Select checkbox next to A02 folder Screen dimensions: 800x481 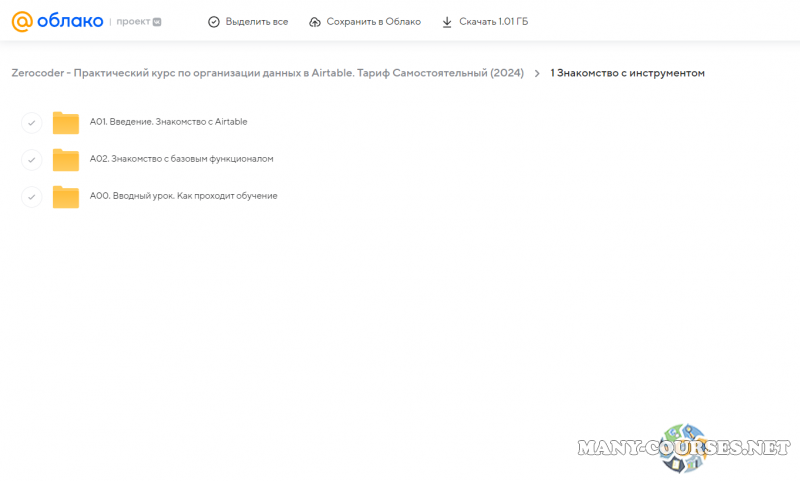pos(32,160)
